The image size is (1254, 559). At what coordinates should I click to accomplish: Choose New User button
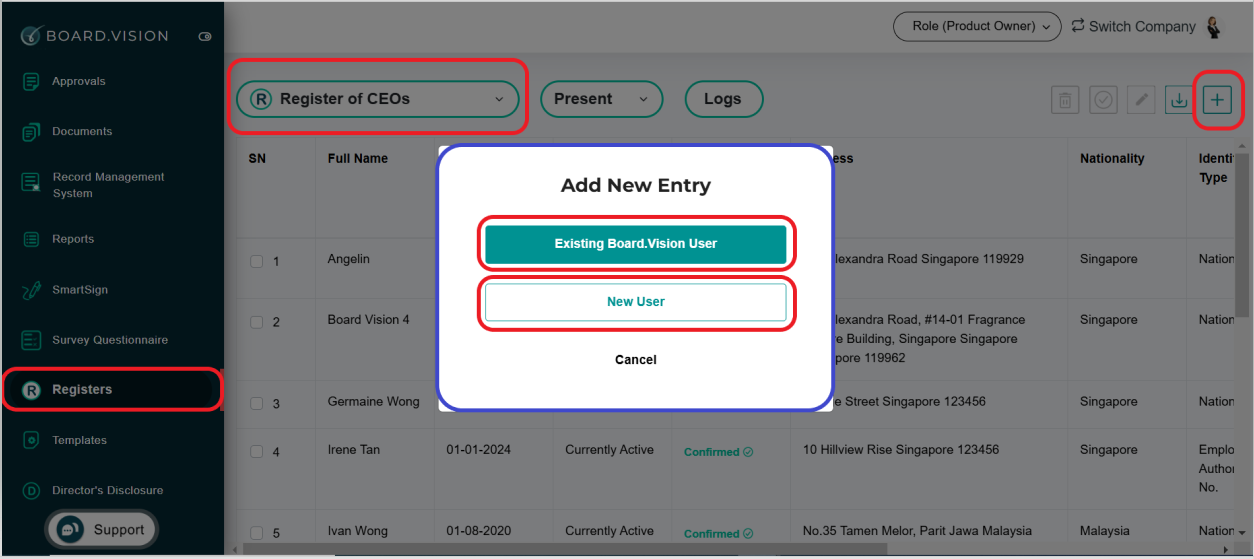point(636,302)
